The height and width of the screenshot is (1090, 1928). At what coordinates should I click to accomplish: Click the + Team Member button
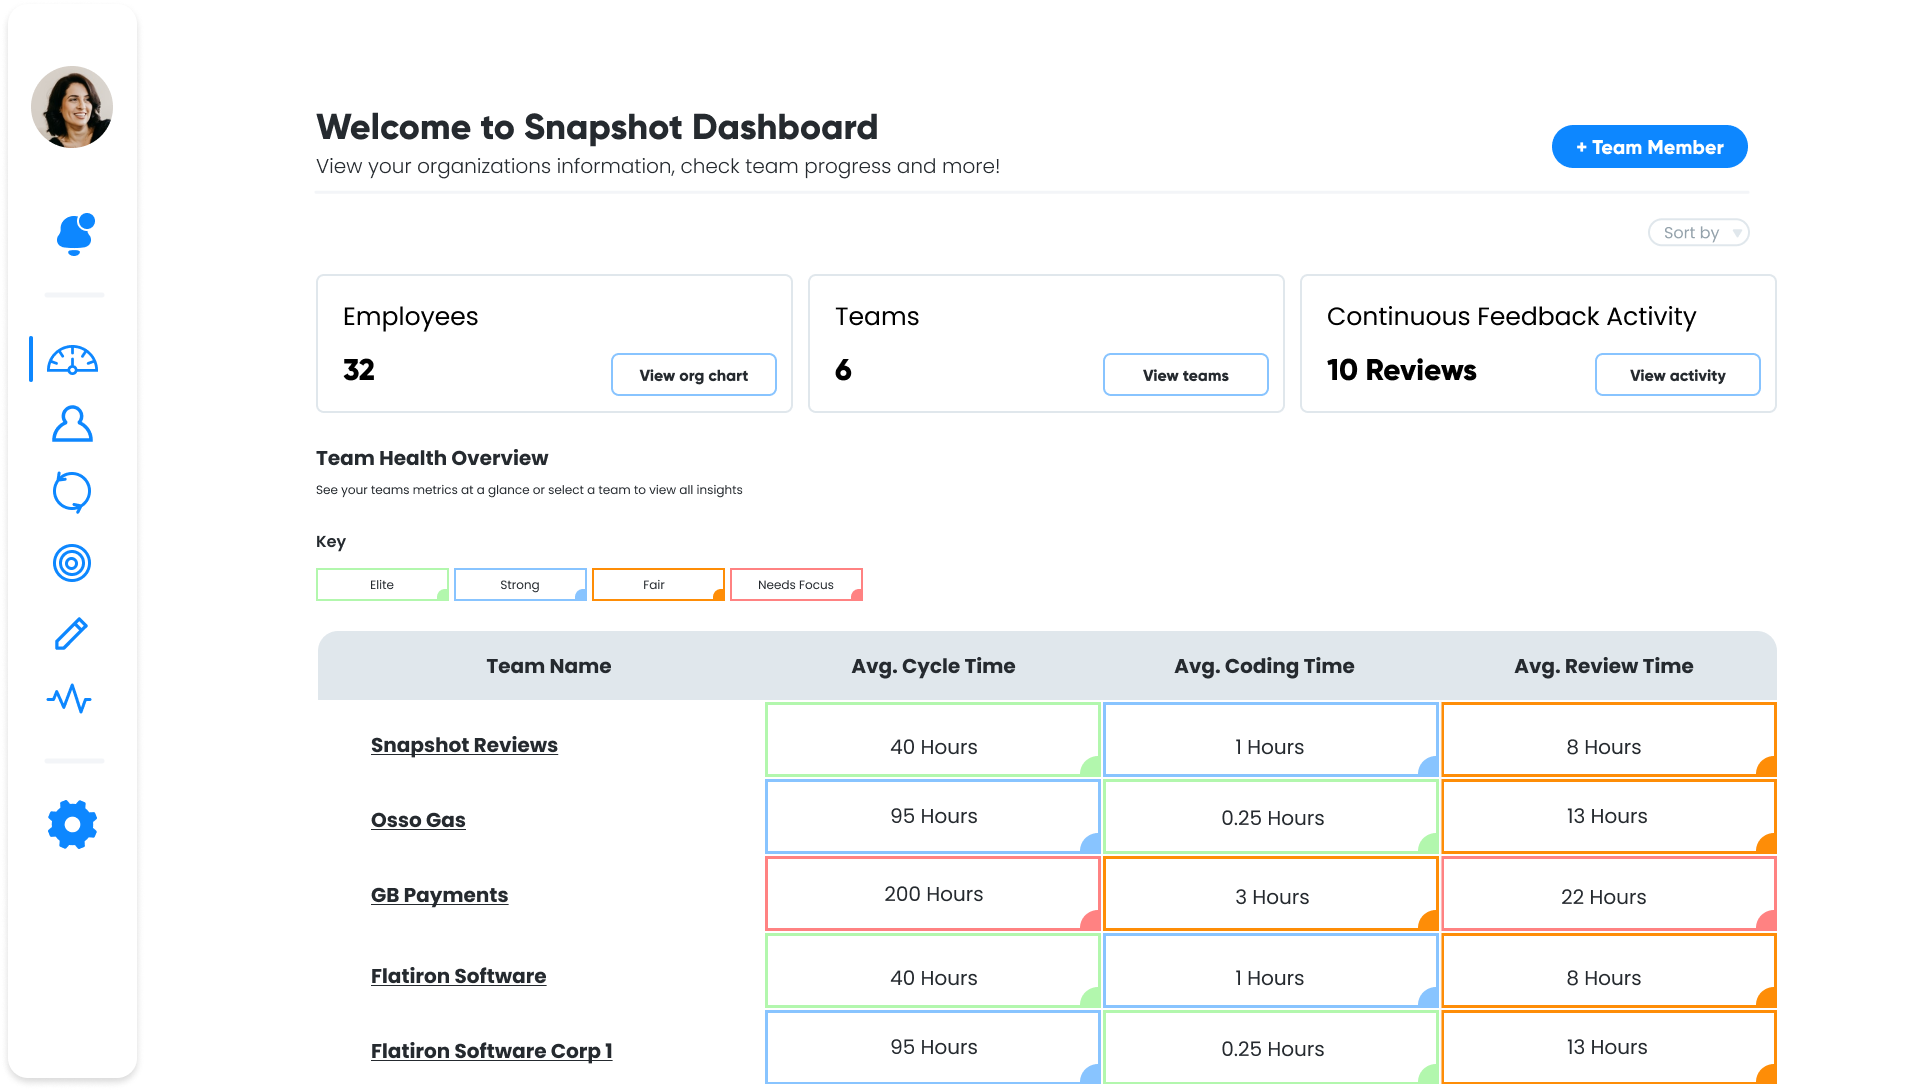(x=1649, y=146)
